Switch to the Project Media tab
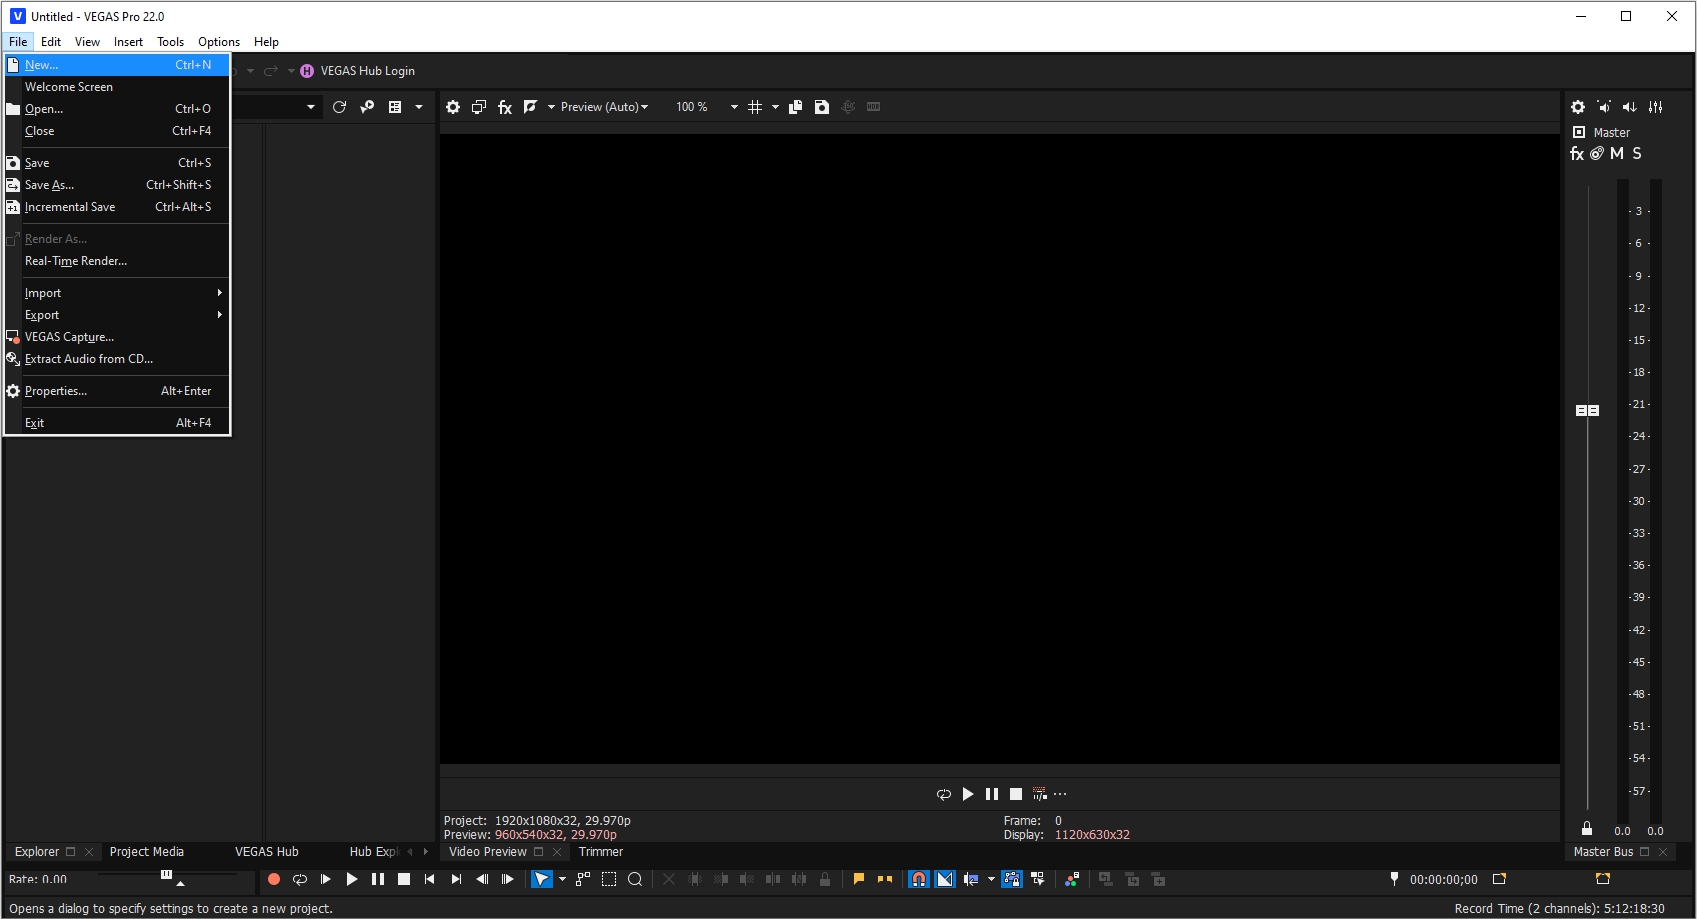1697x919 pixels. (x=147, y=852)
